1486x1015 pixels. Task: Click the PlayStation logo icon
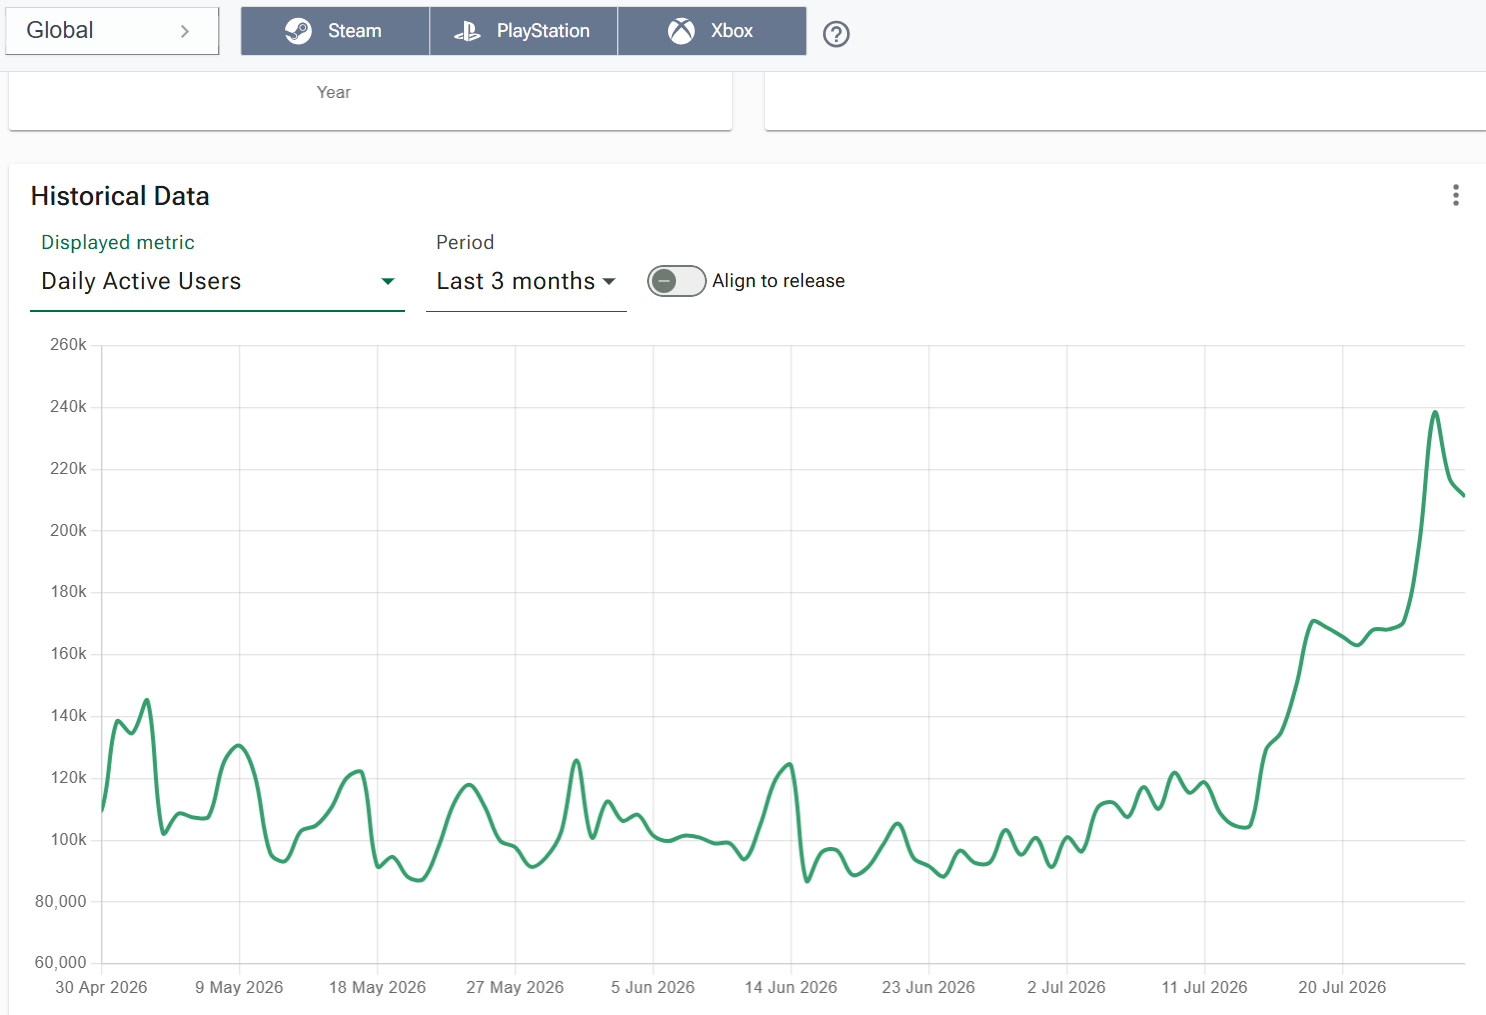[x=467, y=31]
